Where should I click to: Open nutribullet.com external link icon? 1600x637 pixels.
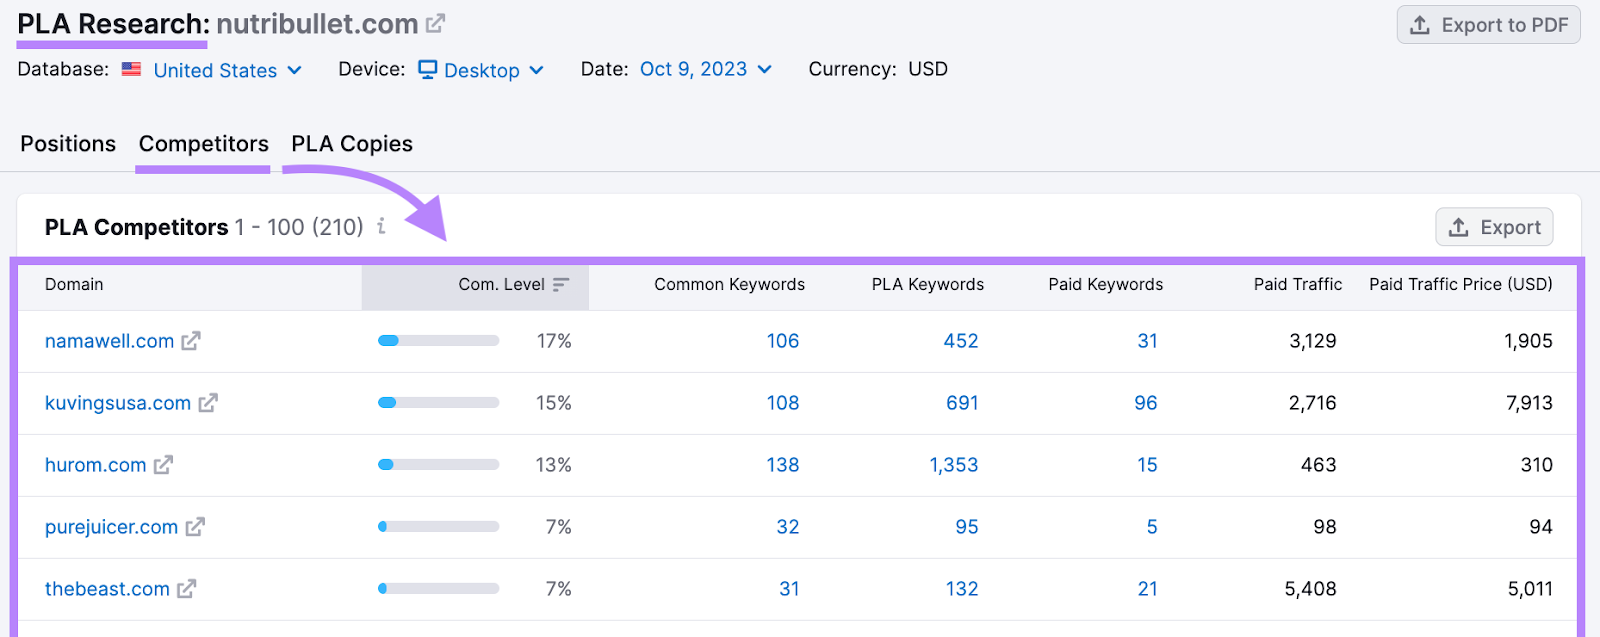(435, 23)
